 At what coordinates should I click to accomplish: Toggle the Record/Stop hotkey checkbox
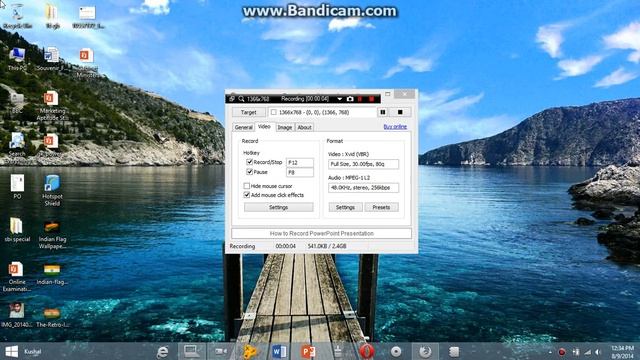click(x=249, y=162)
